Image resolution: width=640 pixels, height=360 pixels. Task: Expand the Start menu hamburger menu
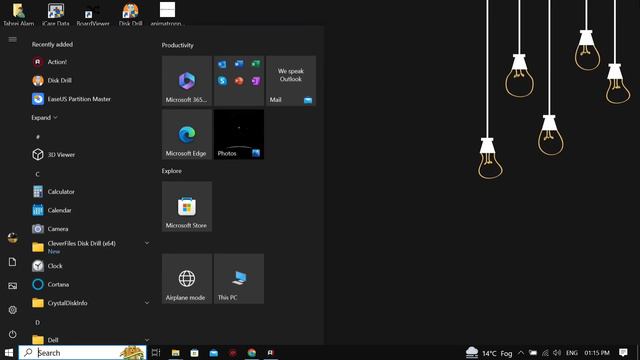12,40
